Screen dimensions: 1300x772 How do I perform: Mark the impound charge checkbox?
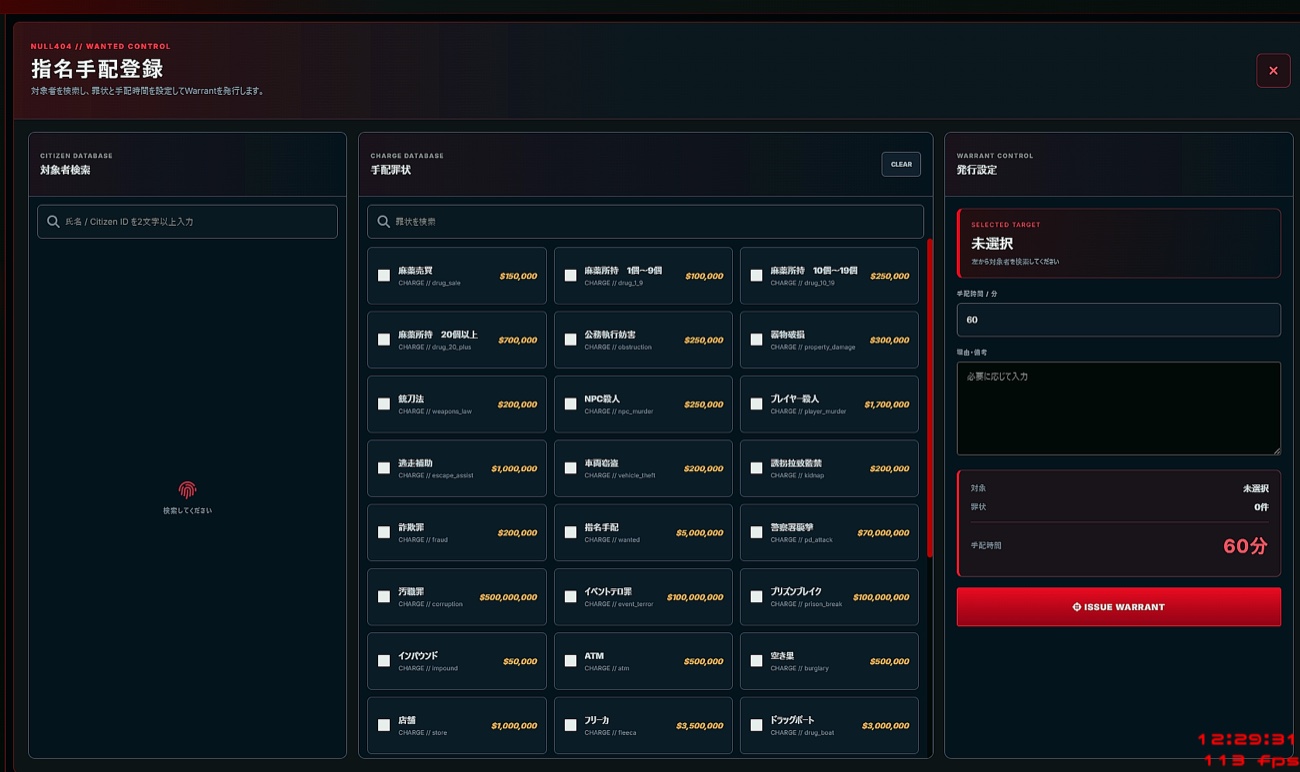tap(384, 661)
